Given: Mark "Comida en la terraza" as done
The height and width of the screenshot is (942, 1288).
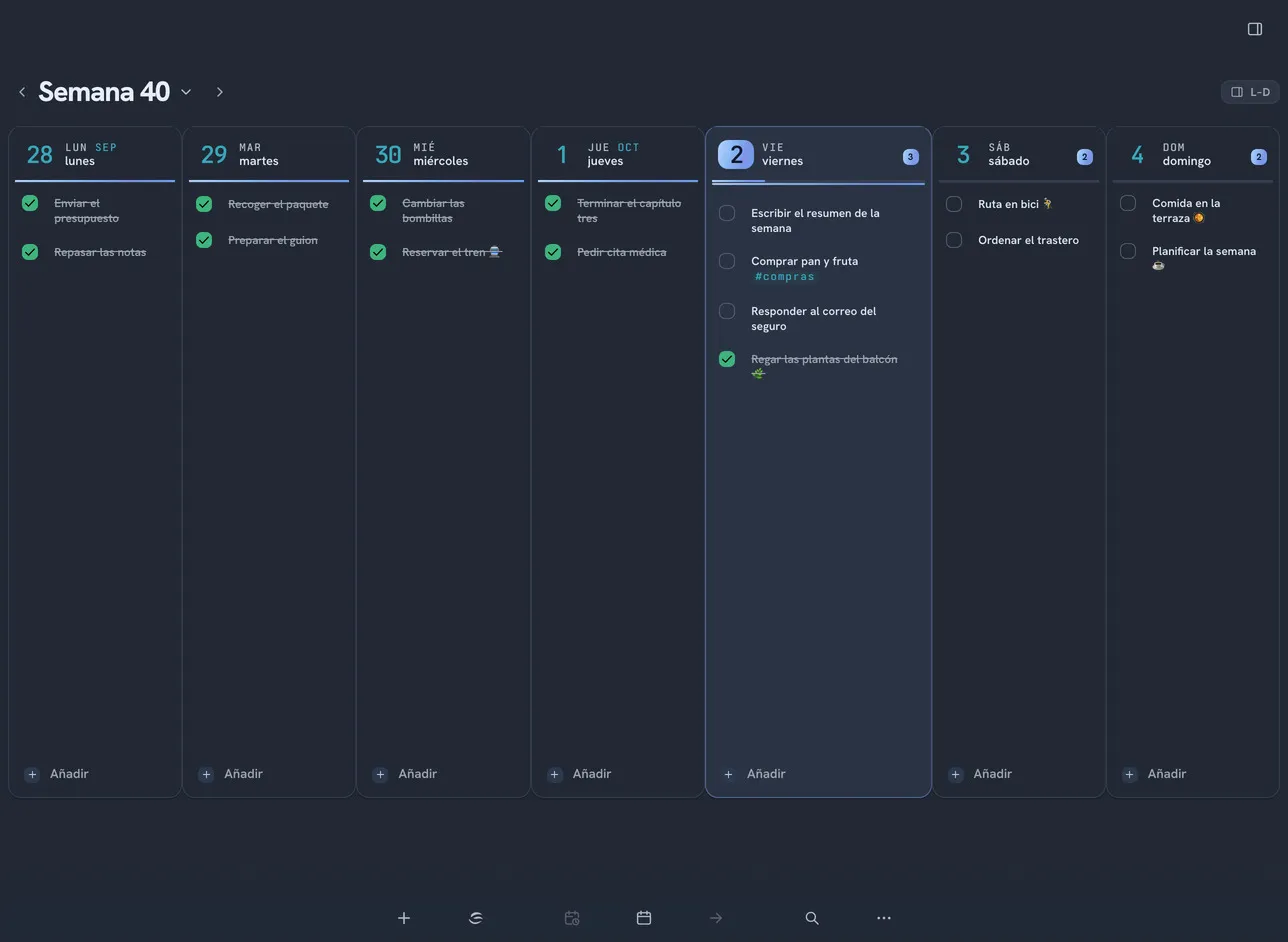Looking at the screenshot, I should [x=1128, y=203].
